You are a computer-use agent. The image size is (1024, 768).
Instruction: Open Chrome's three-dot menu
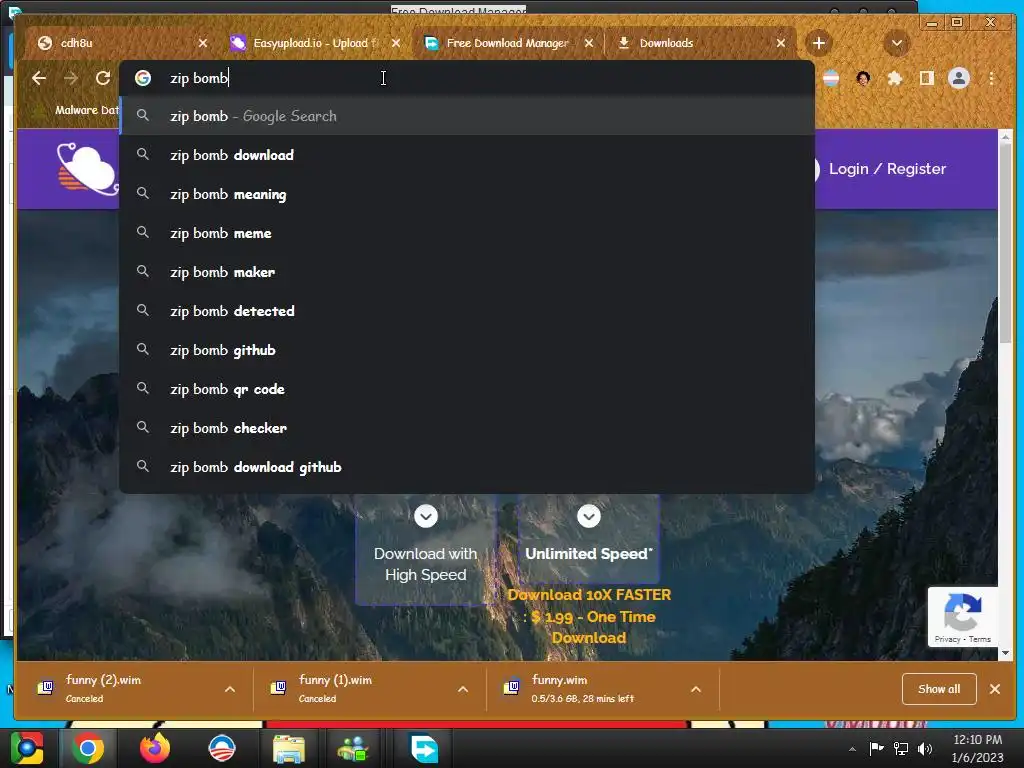[x=991, y=78]
